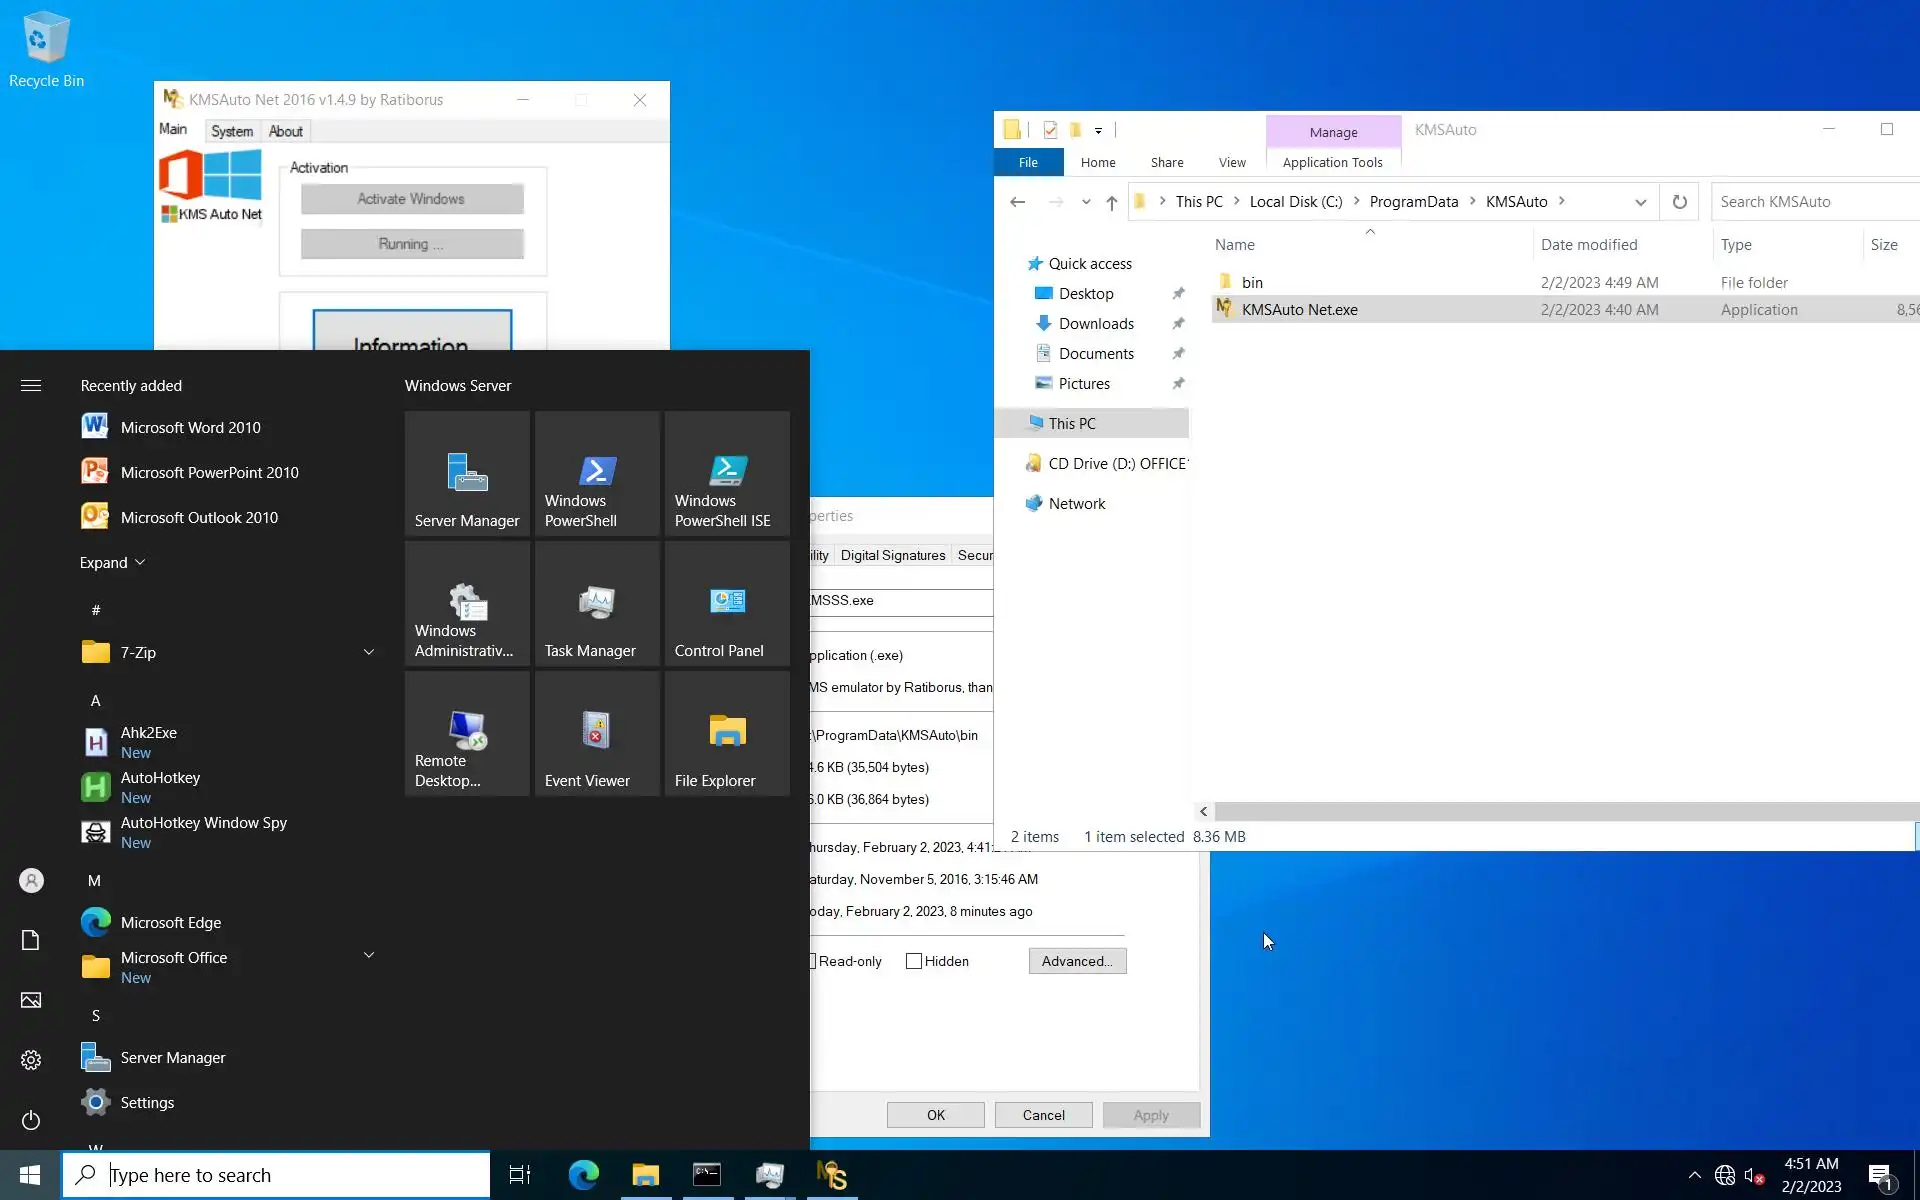This screenshot has width=1920, height=1200.
Task: Click KMSAuto icon on the taskbar
Action: coord(832,1175)
